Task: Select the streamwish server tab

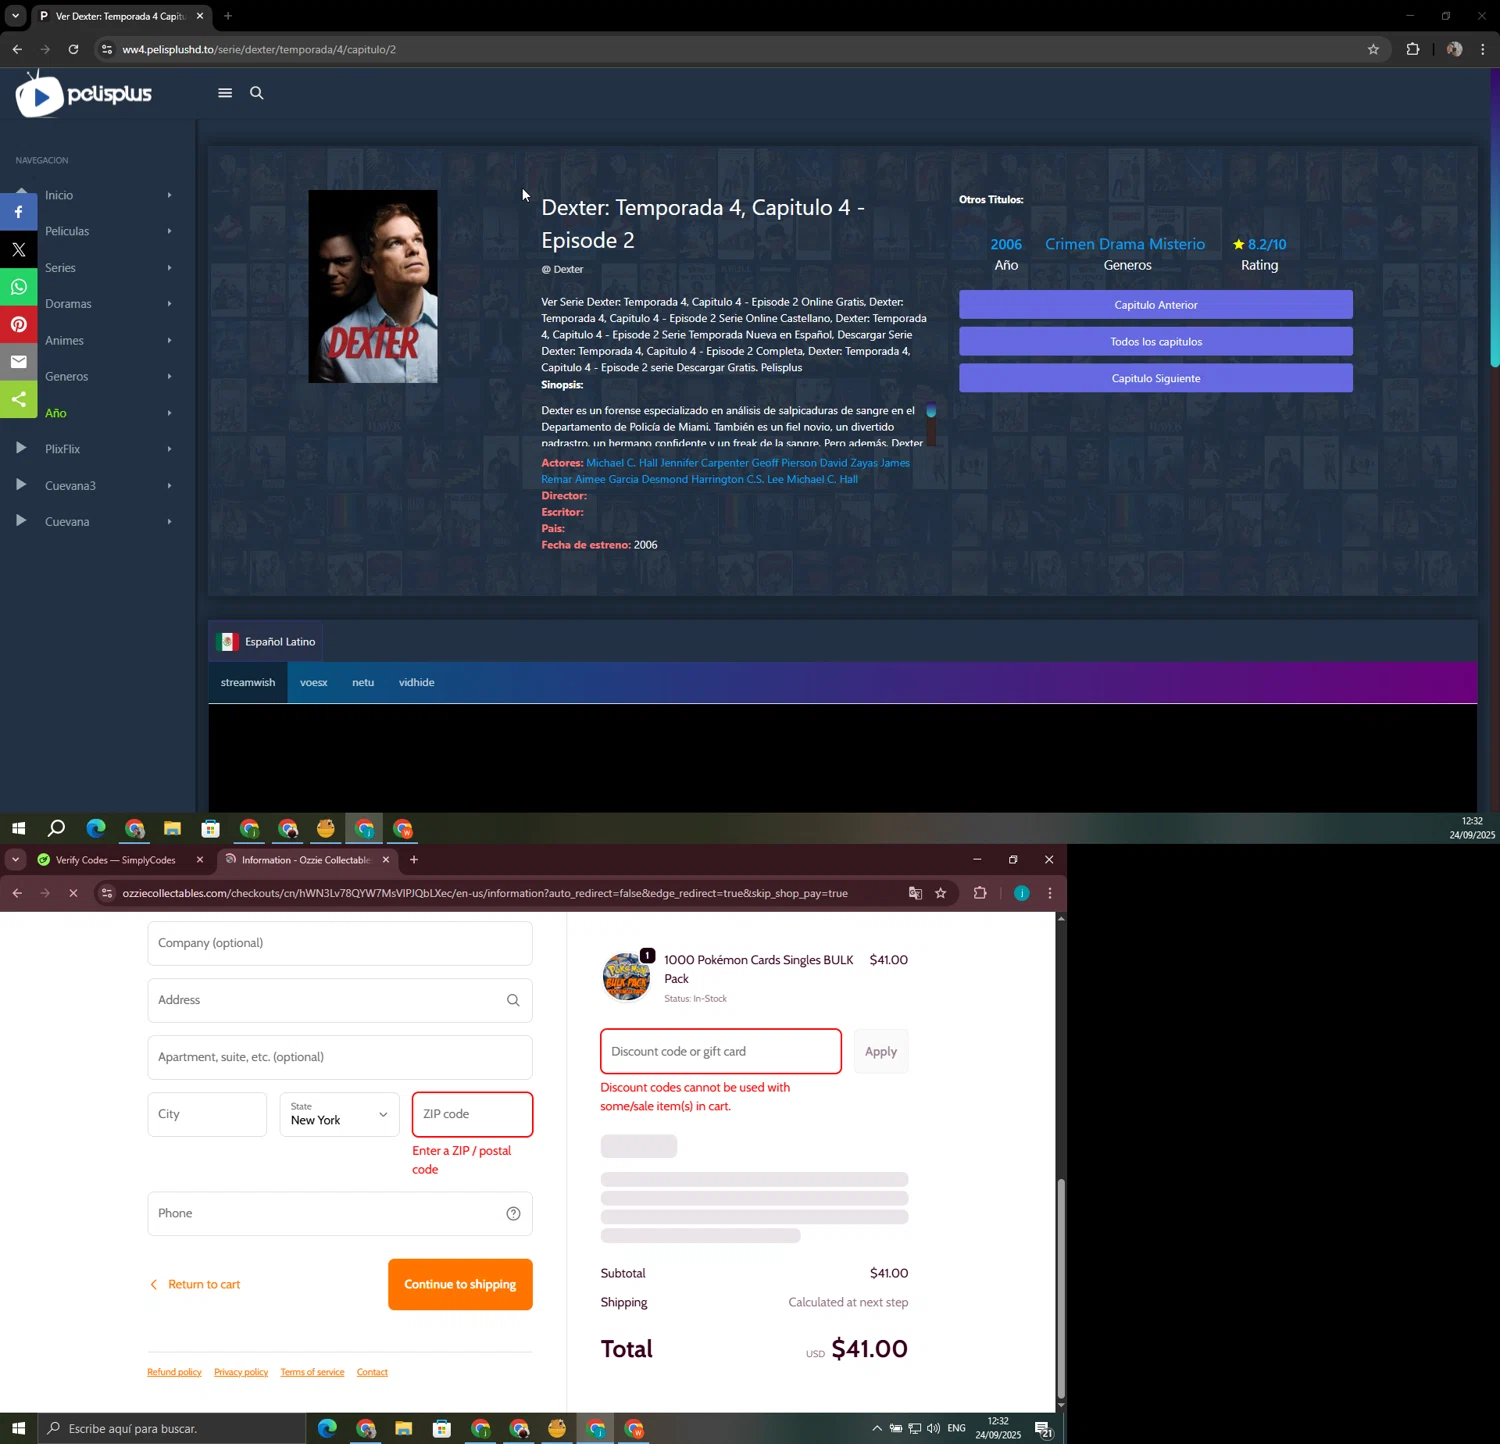Action: coord(248,683)
